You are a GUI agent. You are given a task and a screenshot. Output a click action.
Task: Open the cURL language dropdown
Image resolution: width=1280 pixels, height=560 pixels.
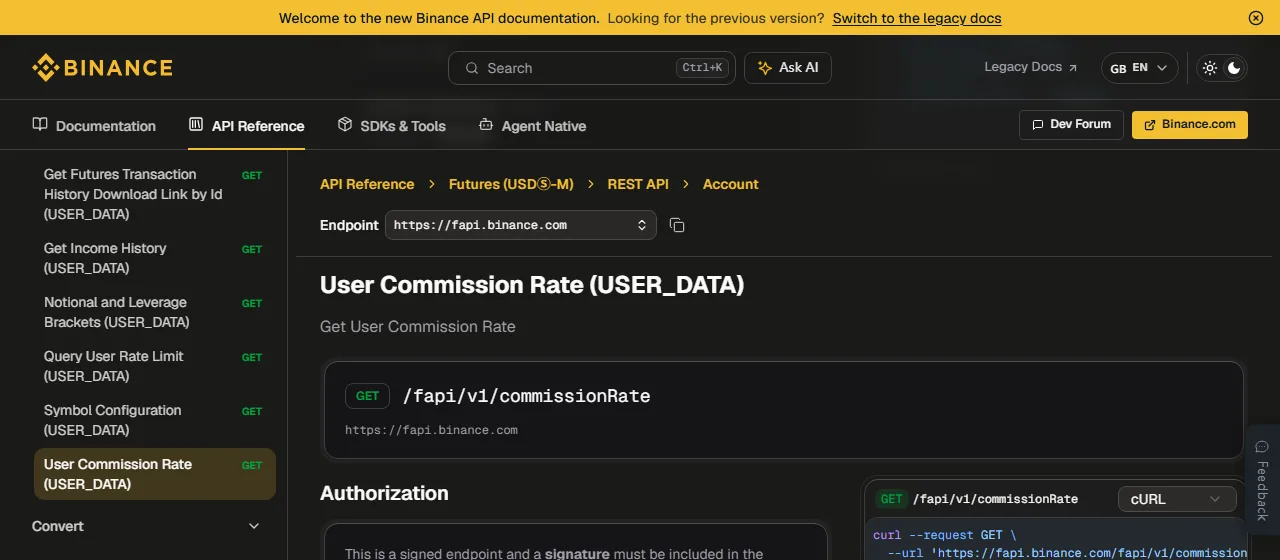pyautogui.click(x=1177, y=499)
